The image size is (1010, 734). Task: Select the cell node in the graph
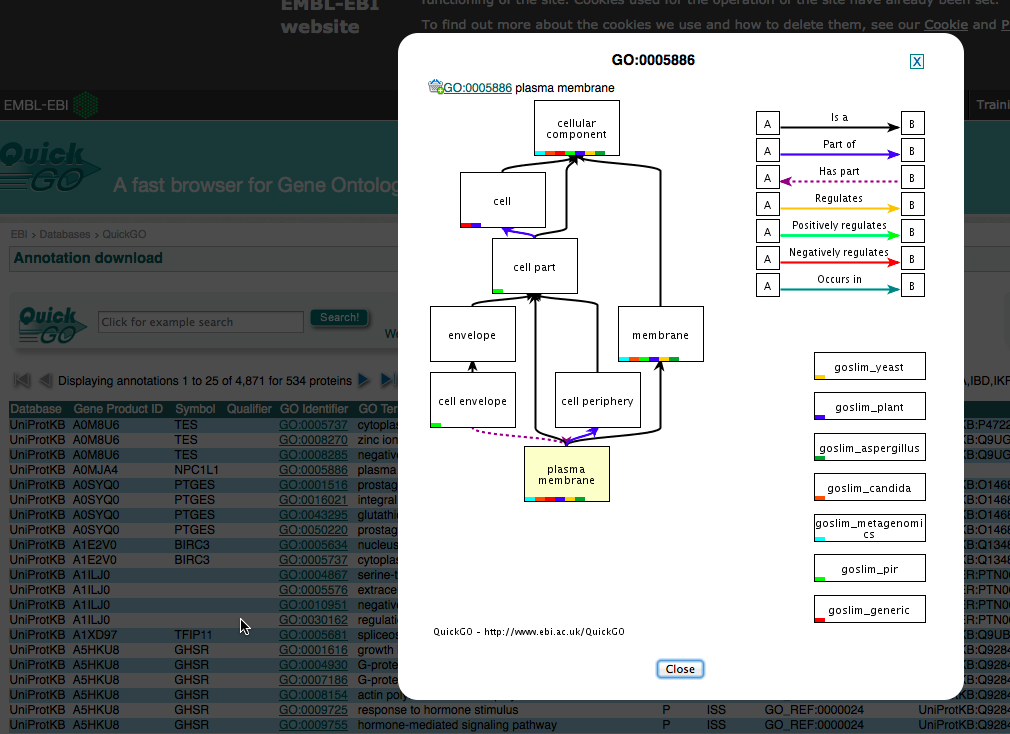click(x=502, y=200)
